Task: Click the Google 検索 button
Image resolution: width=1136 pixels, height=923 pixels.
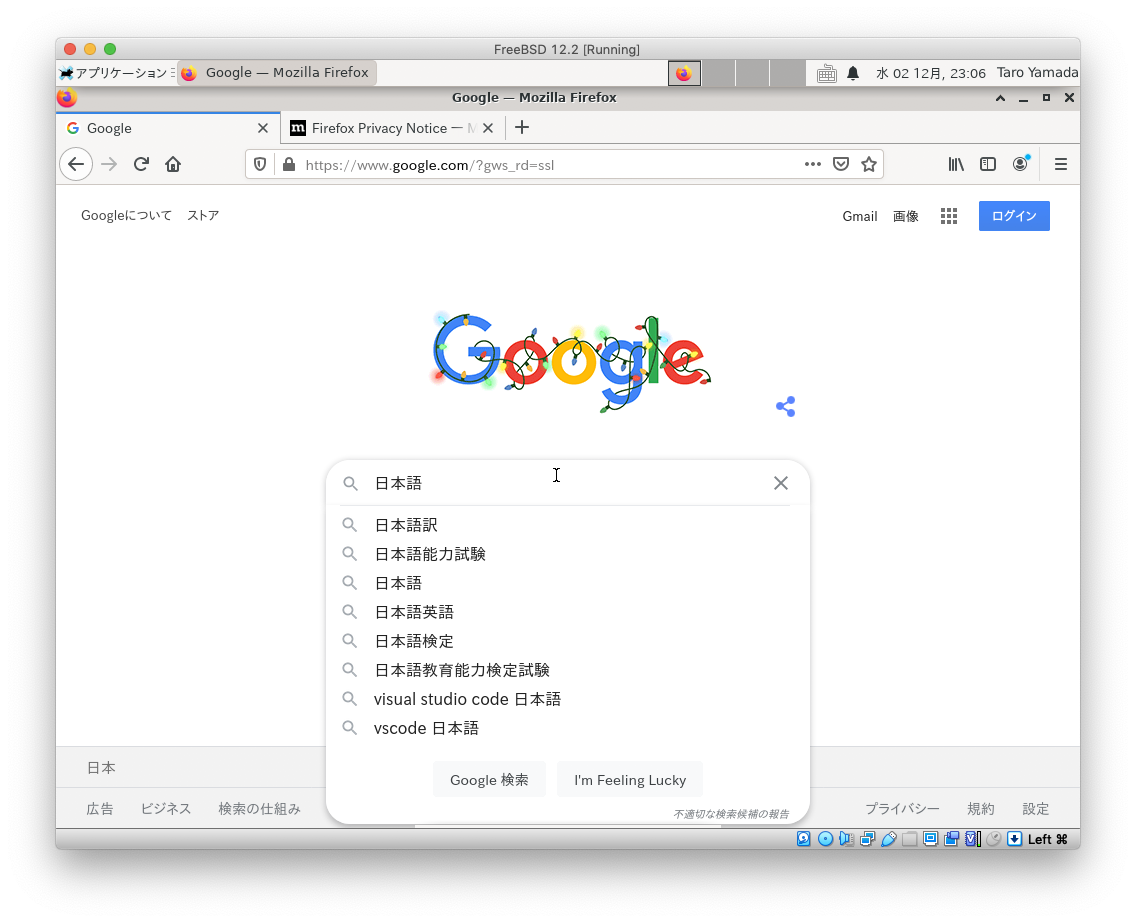Action: (x=489, y=780)
